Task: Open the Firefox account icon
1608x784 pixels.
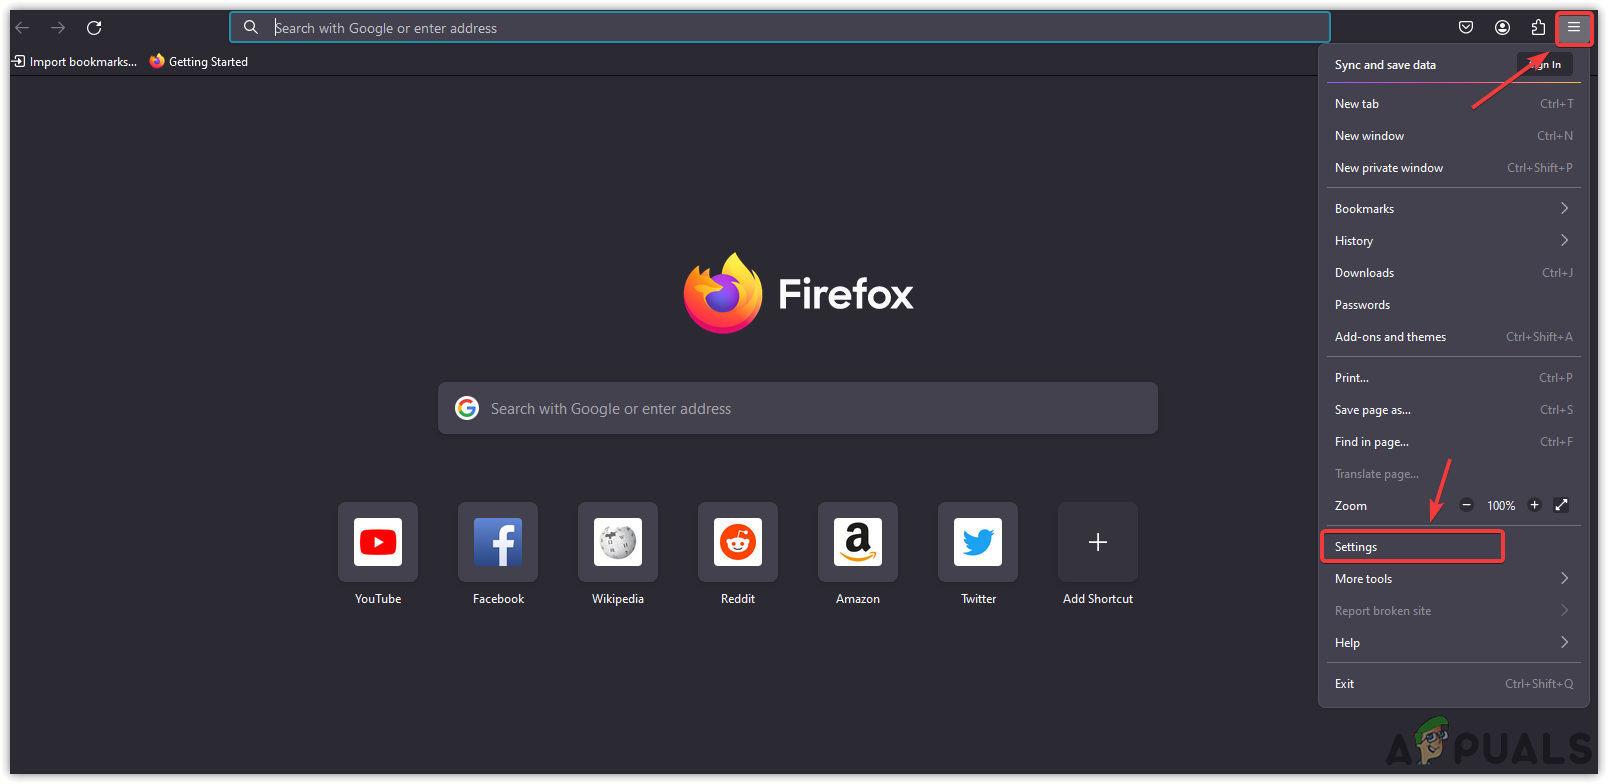Action: click(1502, 28)
